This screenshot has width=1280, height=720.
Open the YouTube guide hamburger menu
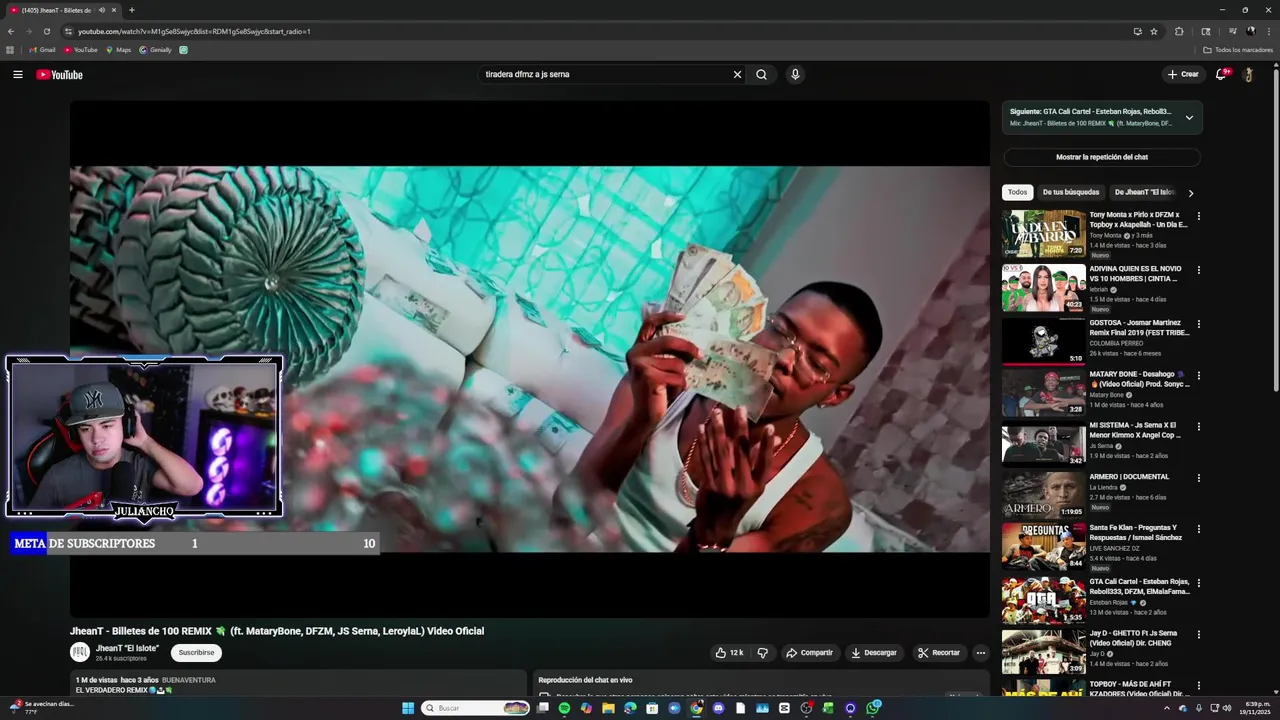(18, 74)
